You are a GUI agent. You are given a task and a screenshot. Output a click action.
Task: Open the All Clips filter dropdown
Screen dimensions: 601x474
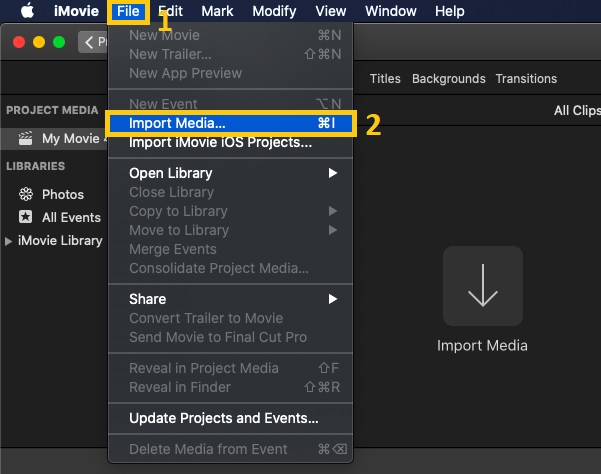[x=577, y=110]
